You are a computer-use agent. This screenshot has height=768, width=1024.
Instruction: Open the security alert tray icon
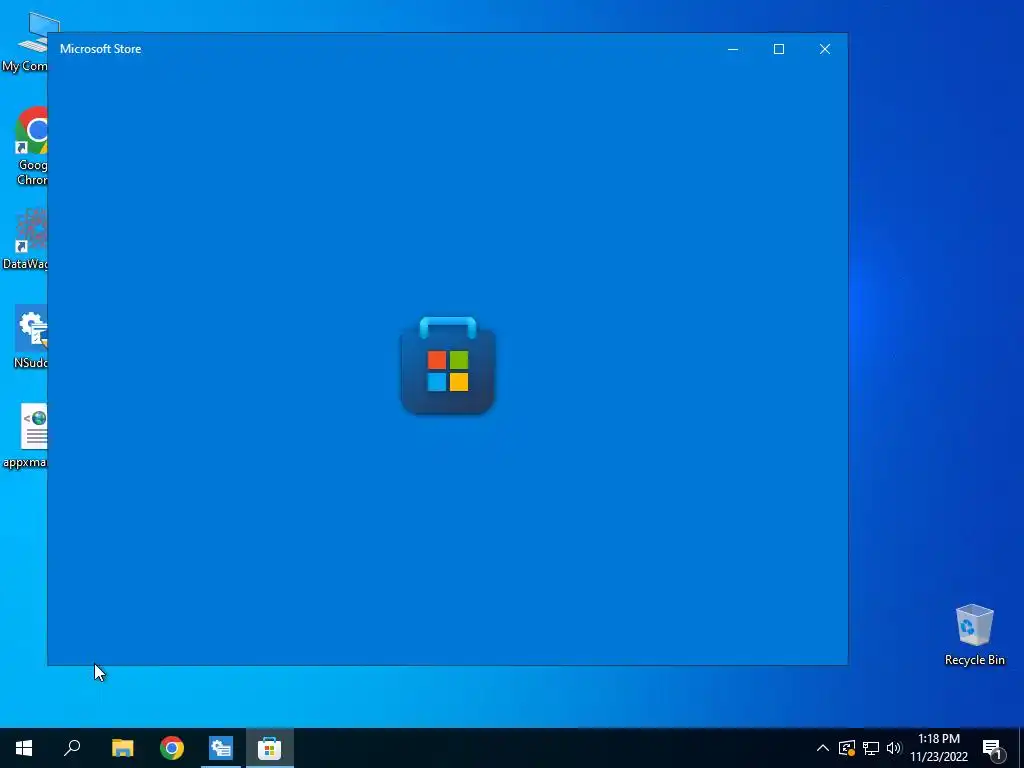click(x=847, y=748)
